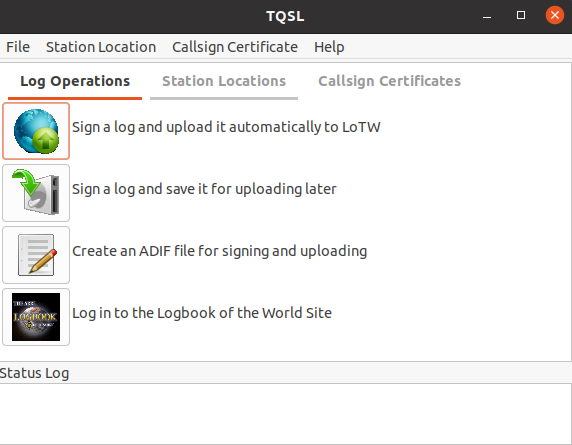Open the Station Location menu
The width and height of the screenshot is (572, 445).
[101, 47]
